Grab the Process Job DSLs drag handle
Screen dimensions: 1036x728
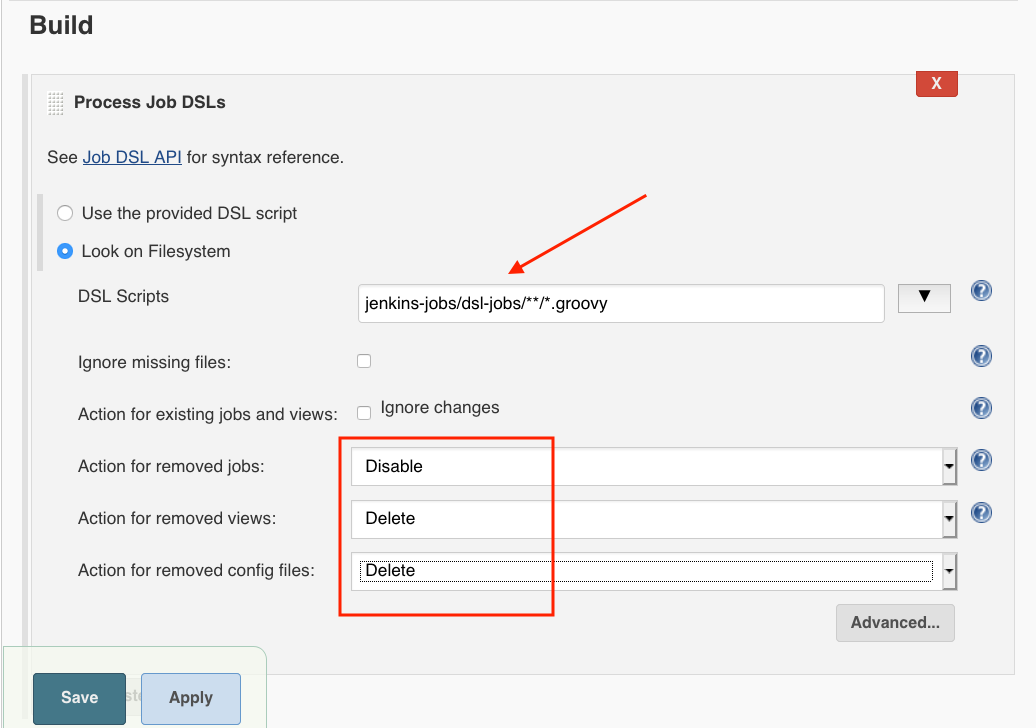pyautogui.click(x=56, y=103)
